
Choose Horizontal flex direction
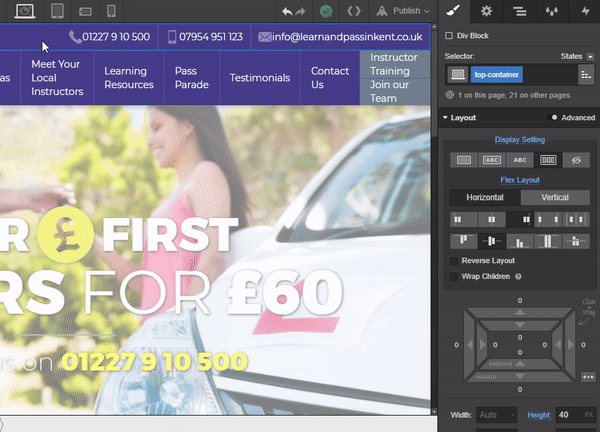[485, 197]
